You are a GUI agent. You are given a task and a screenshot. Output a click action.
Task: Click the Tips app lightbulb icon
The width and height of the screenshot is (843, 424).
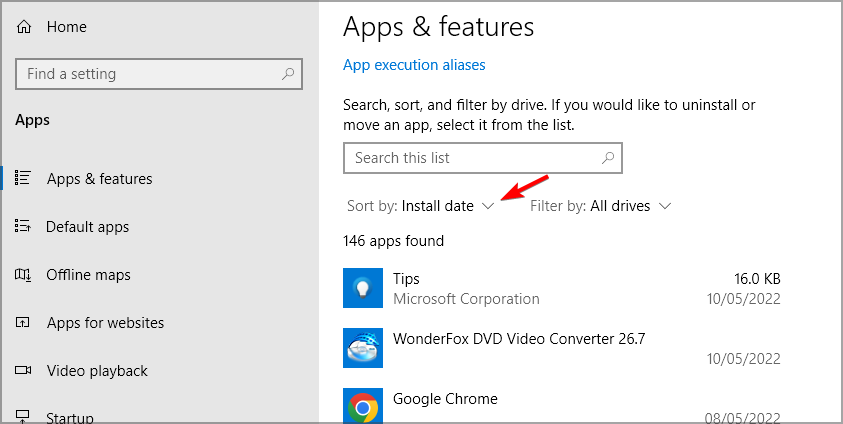362,288
